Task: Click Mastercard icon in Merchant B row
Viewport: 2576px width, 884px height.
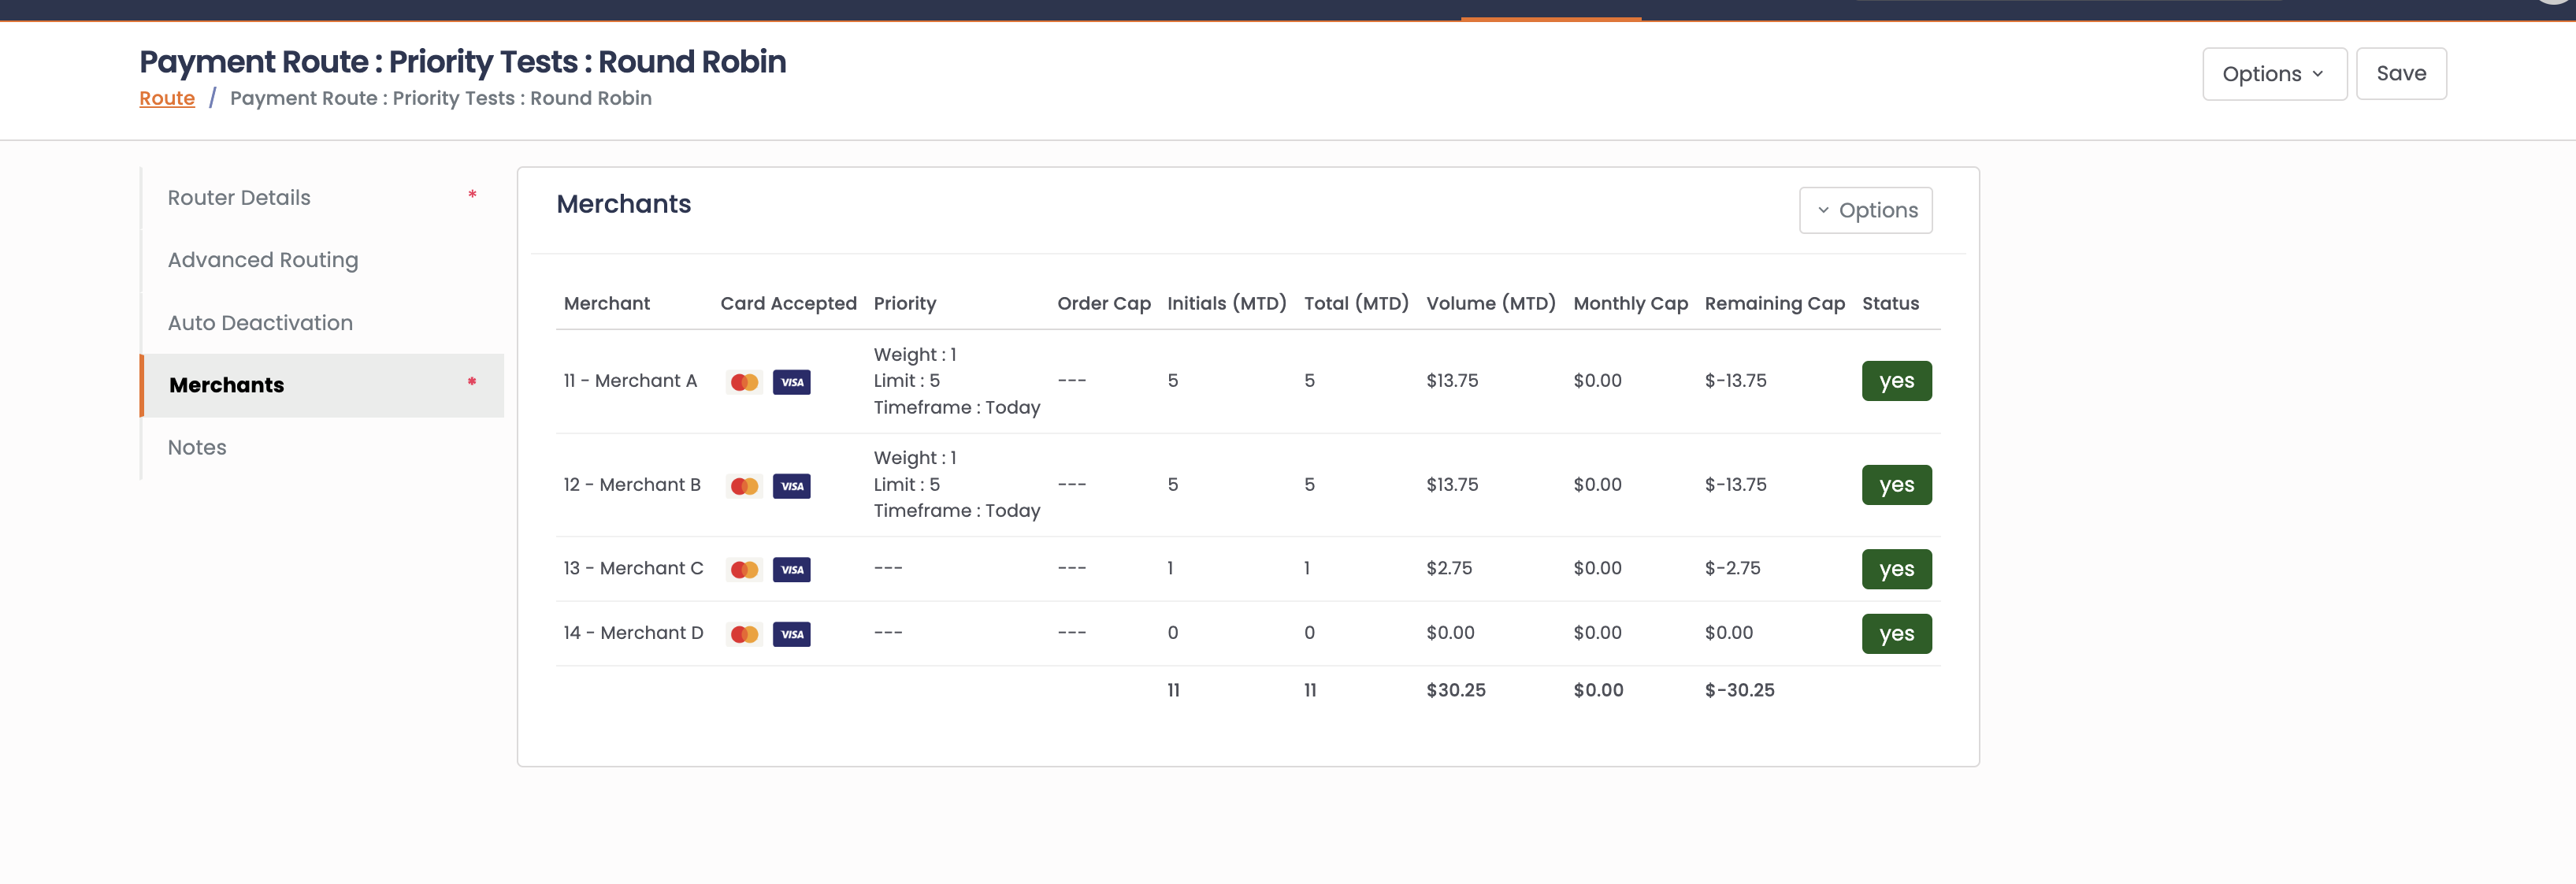Action: pos(744,486)
